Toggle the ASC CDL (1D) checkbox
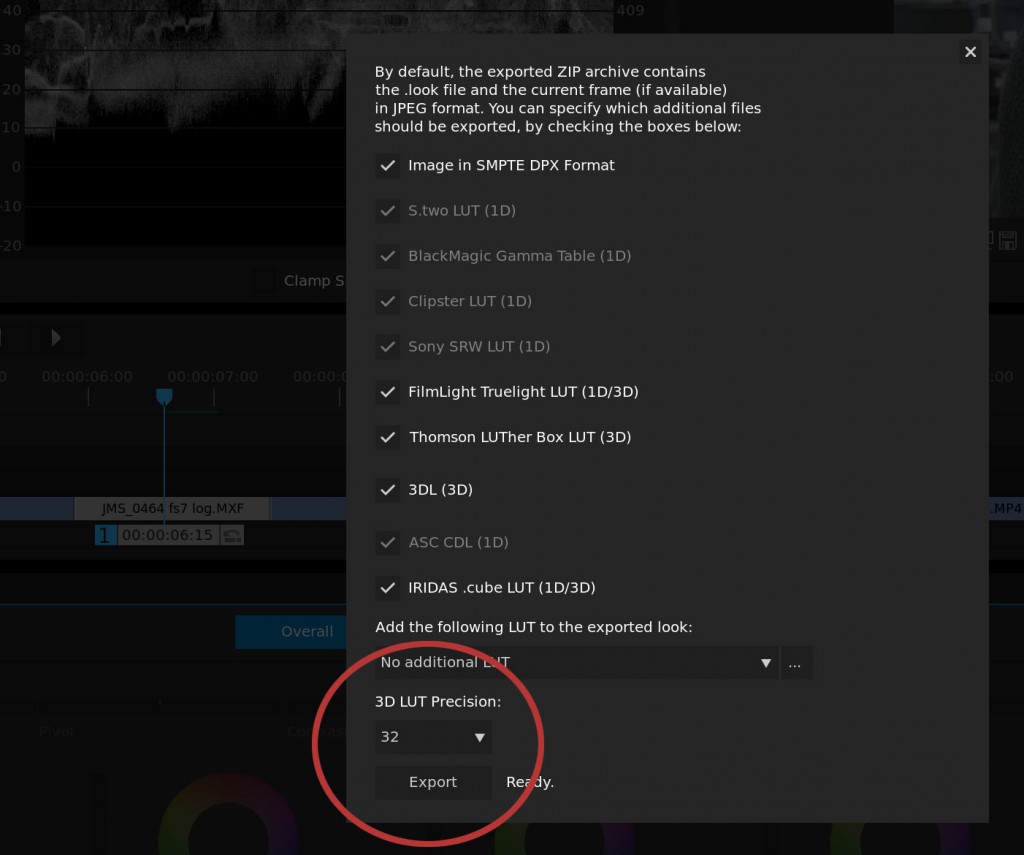 tap(388, 543)
